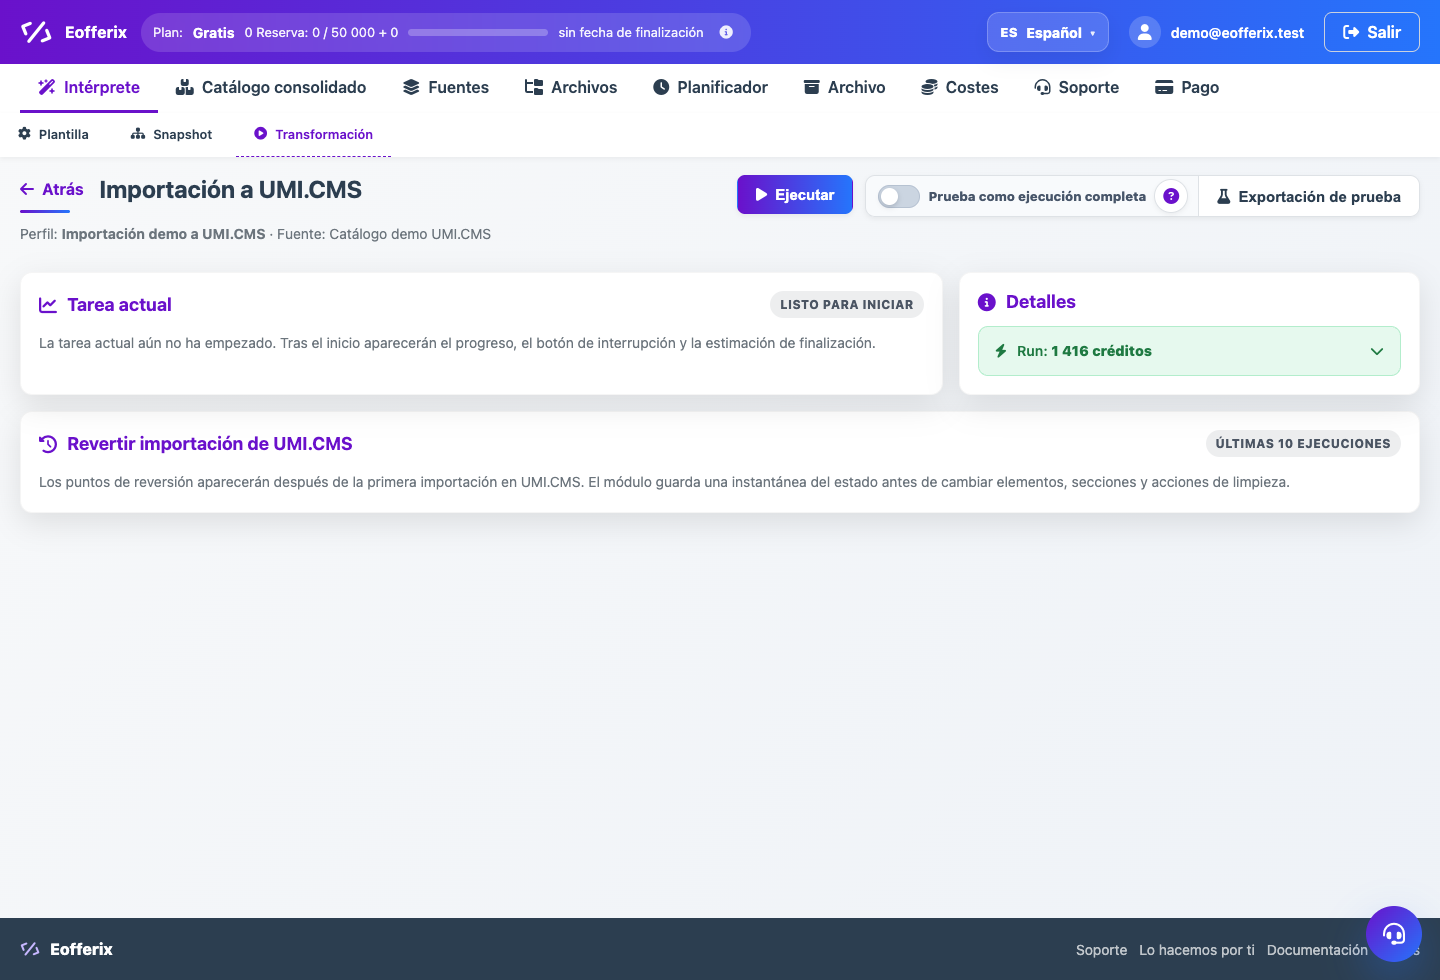The image size is (1440, 980).
Task: Select the Plantilla sub-tab
Action: coord(54,134)
